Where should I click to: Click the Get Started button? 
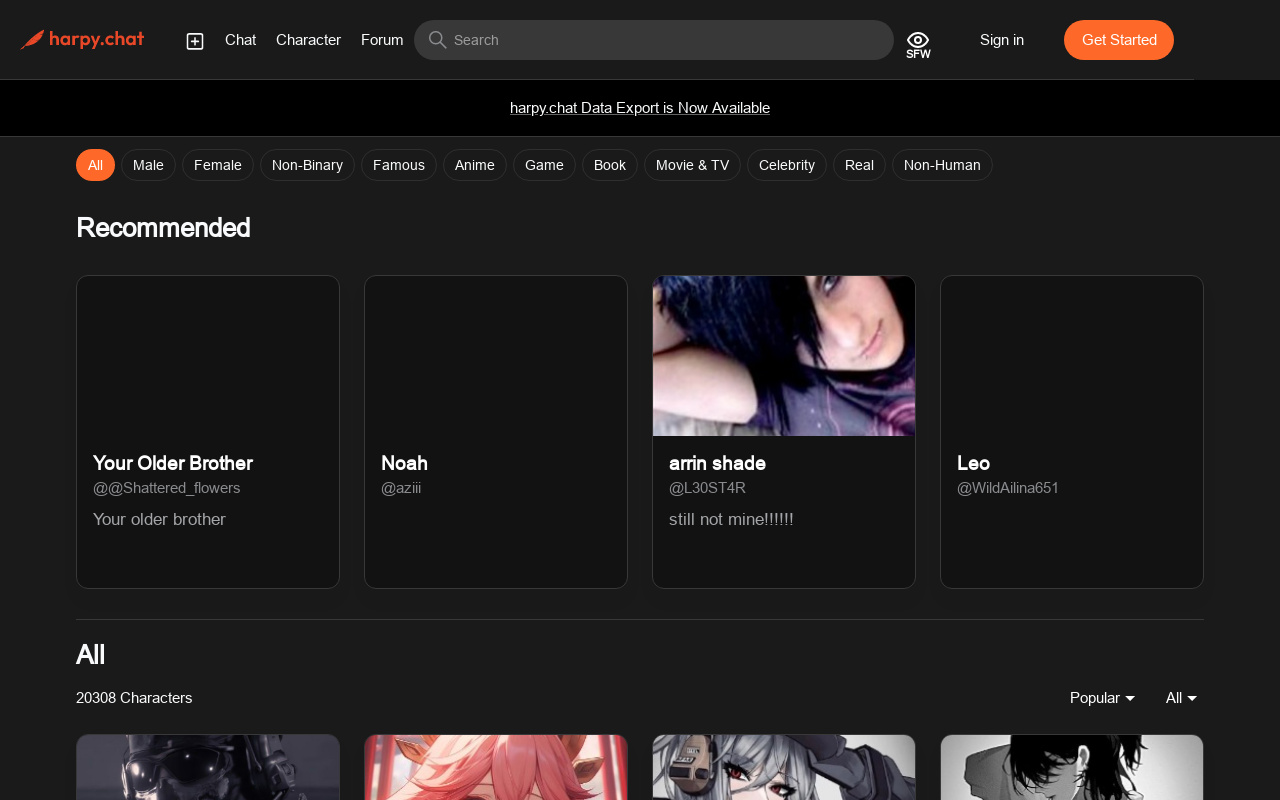(1119, 40)
